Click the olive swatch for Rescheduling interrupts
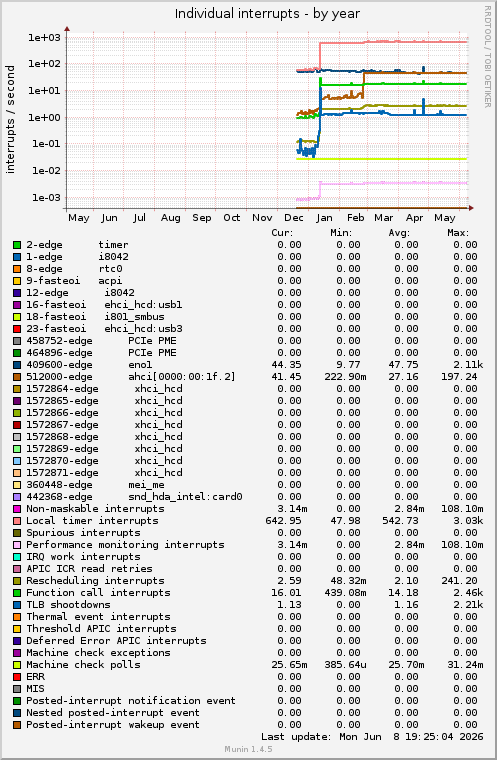497x760 pixels. coord(17,582)
